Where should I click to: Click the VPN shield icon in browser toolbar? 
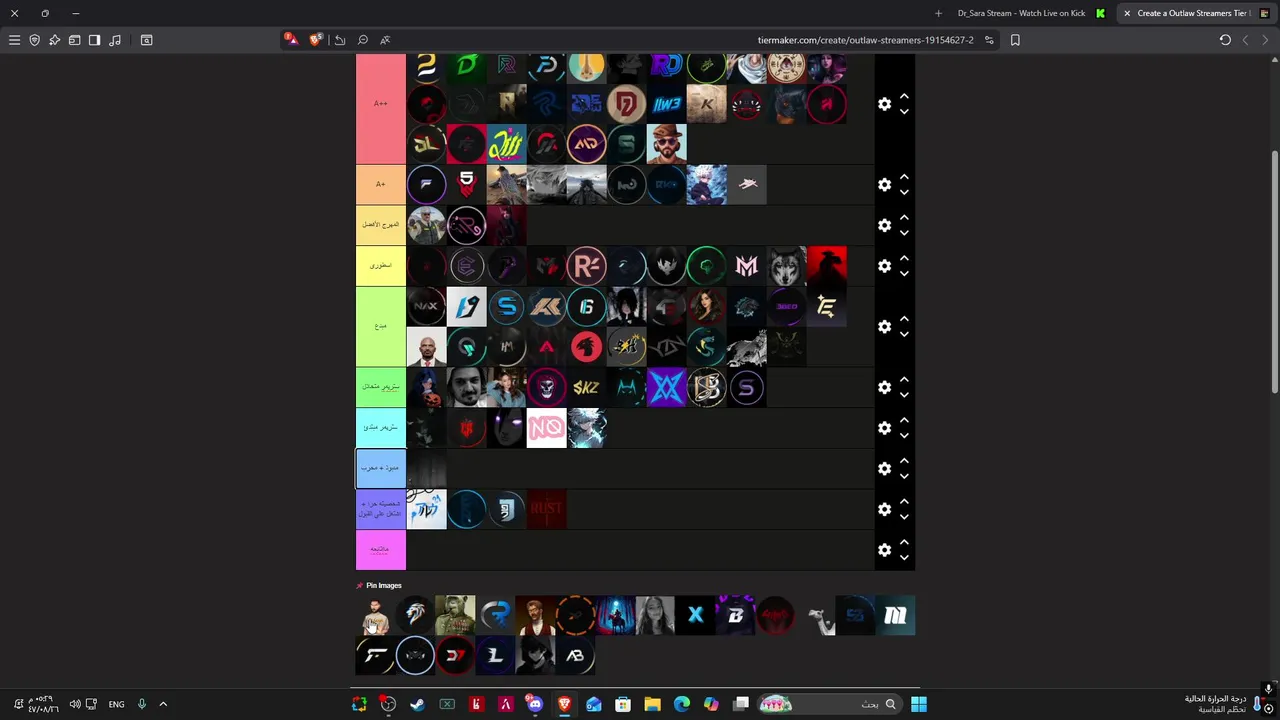coord(34,40)
